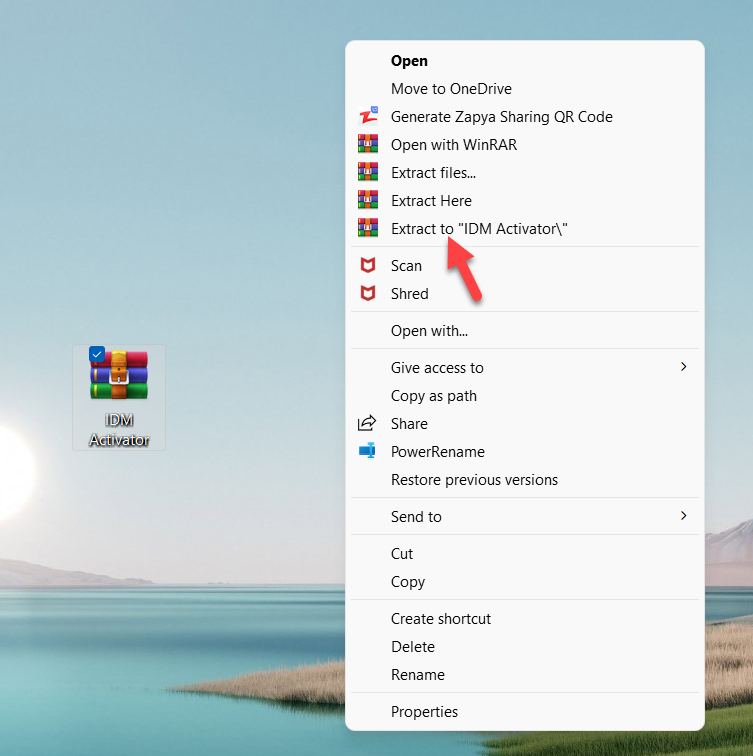Uncheck the selection checkbox on IDM Activator
753x756 pixels.
[97, 354]
